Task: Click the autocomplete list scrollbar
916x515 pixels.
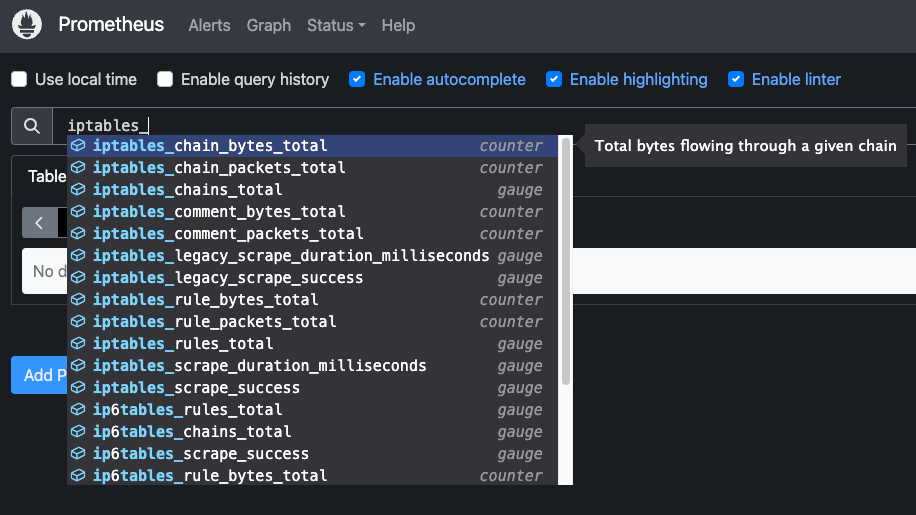Action: click(565, 261)
